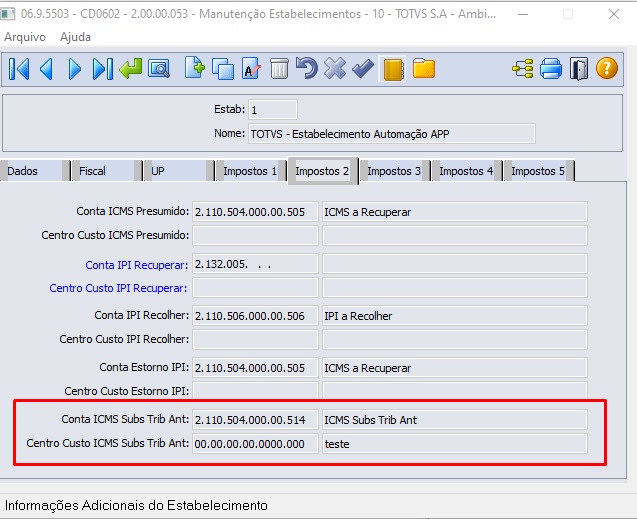
Task: Switch to the UP tab
Action: click(179, 171)
